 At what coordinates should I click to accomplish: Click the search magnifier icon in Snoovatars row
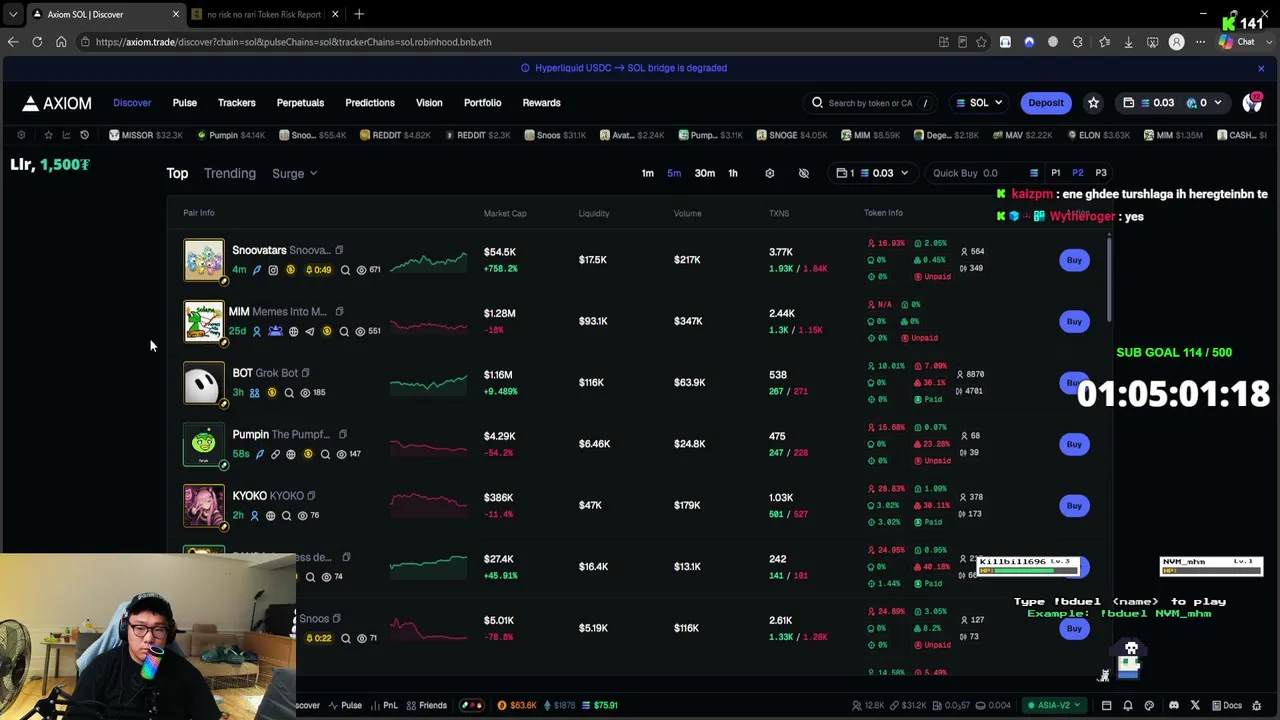pyautogui.click(x=345, y=270)
